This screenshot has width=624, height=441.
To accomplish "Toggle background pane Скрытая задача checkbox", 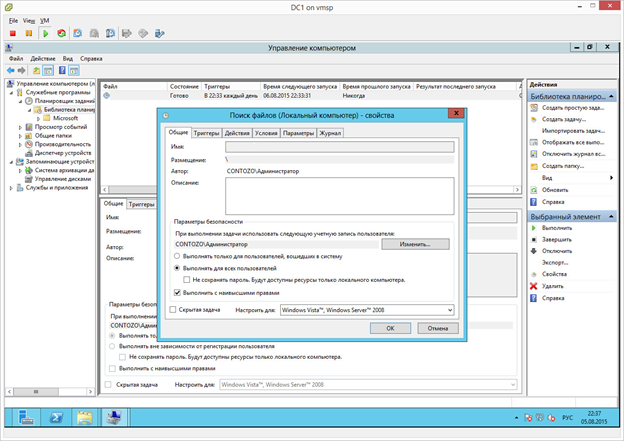I will click(x=108, y=384).
